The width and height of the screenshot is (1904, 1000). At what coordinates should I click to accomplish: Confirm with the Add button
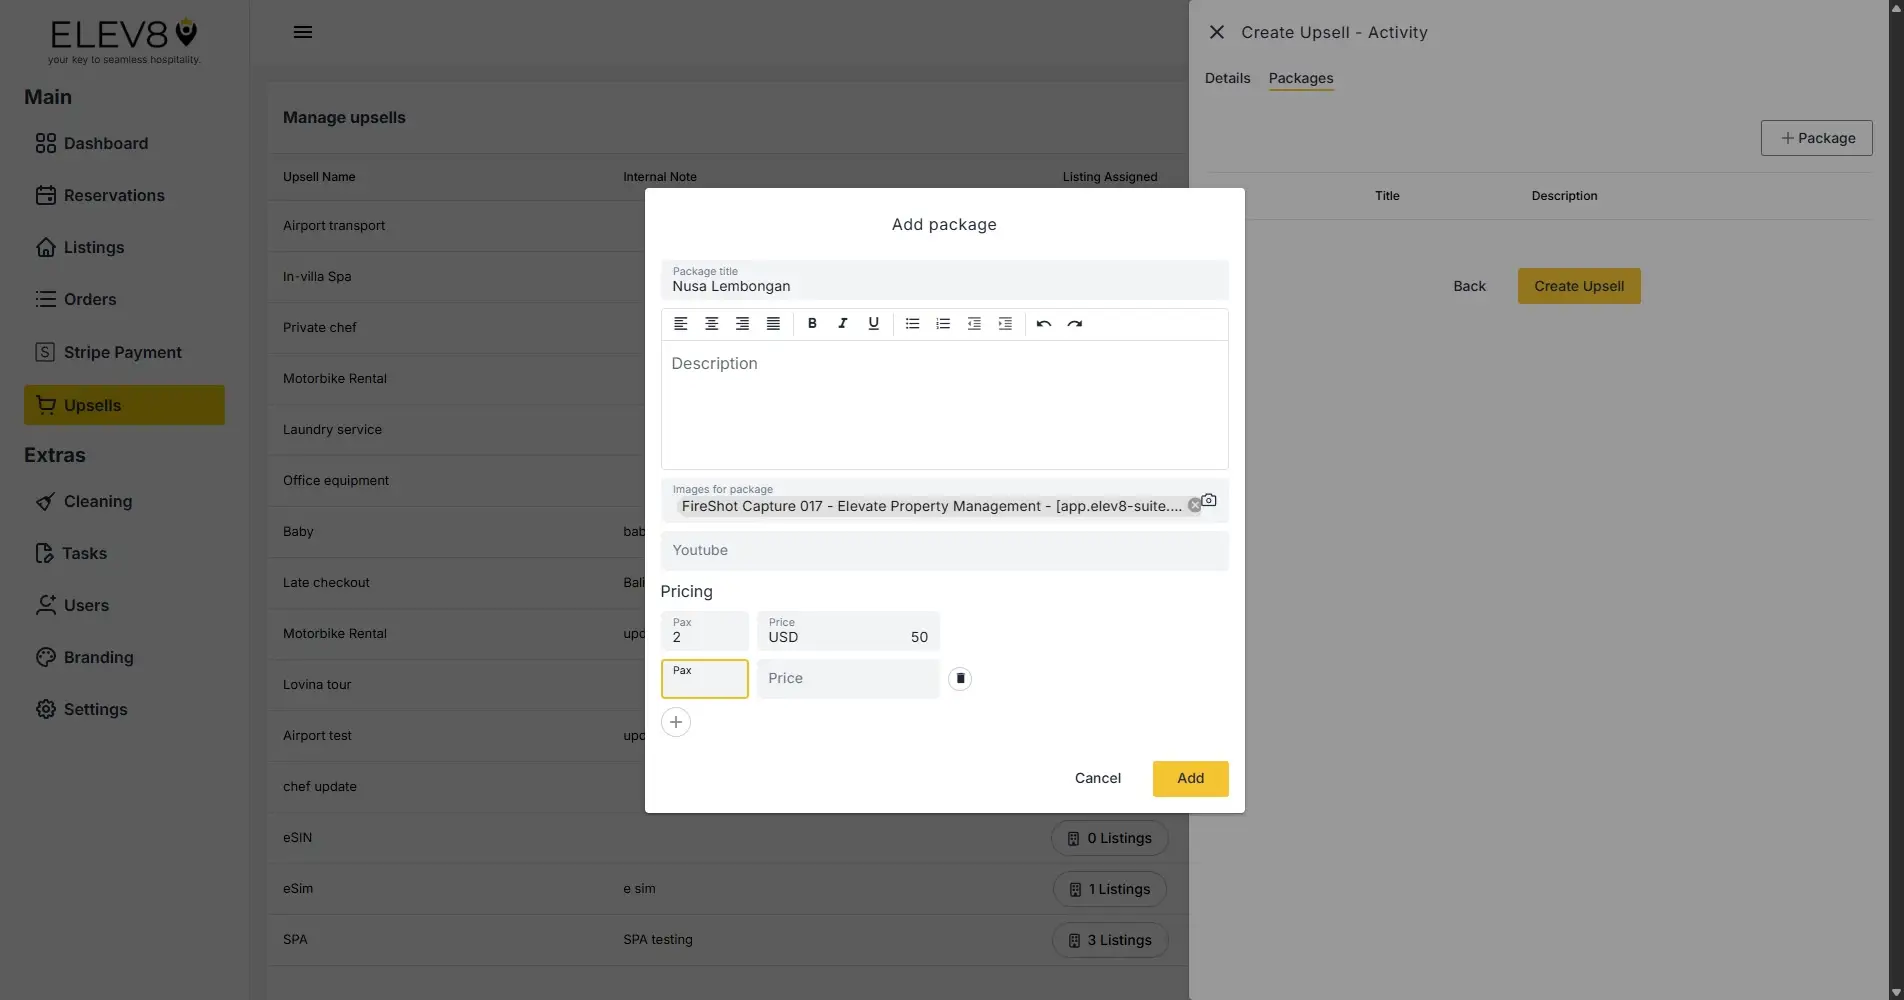click(1189, 778)
